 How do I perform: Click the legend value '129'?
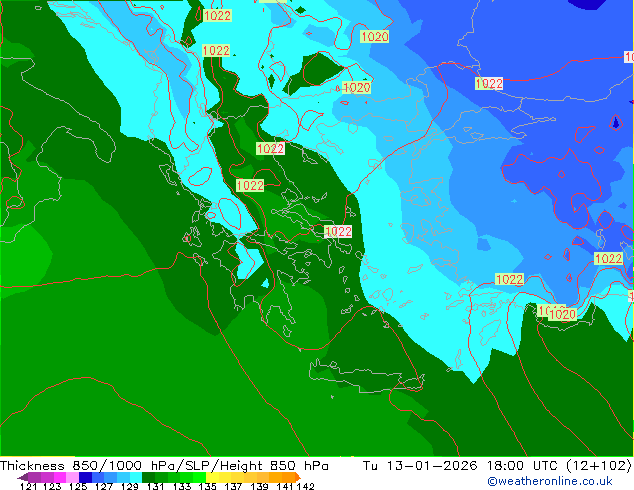tap(130, 486)
